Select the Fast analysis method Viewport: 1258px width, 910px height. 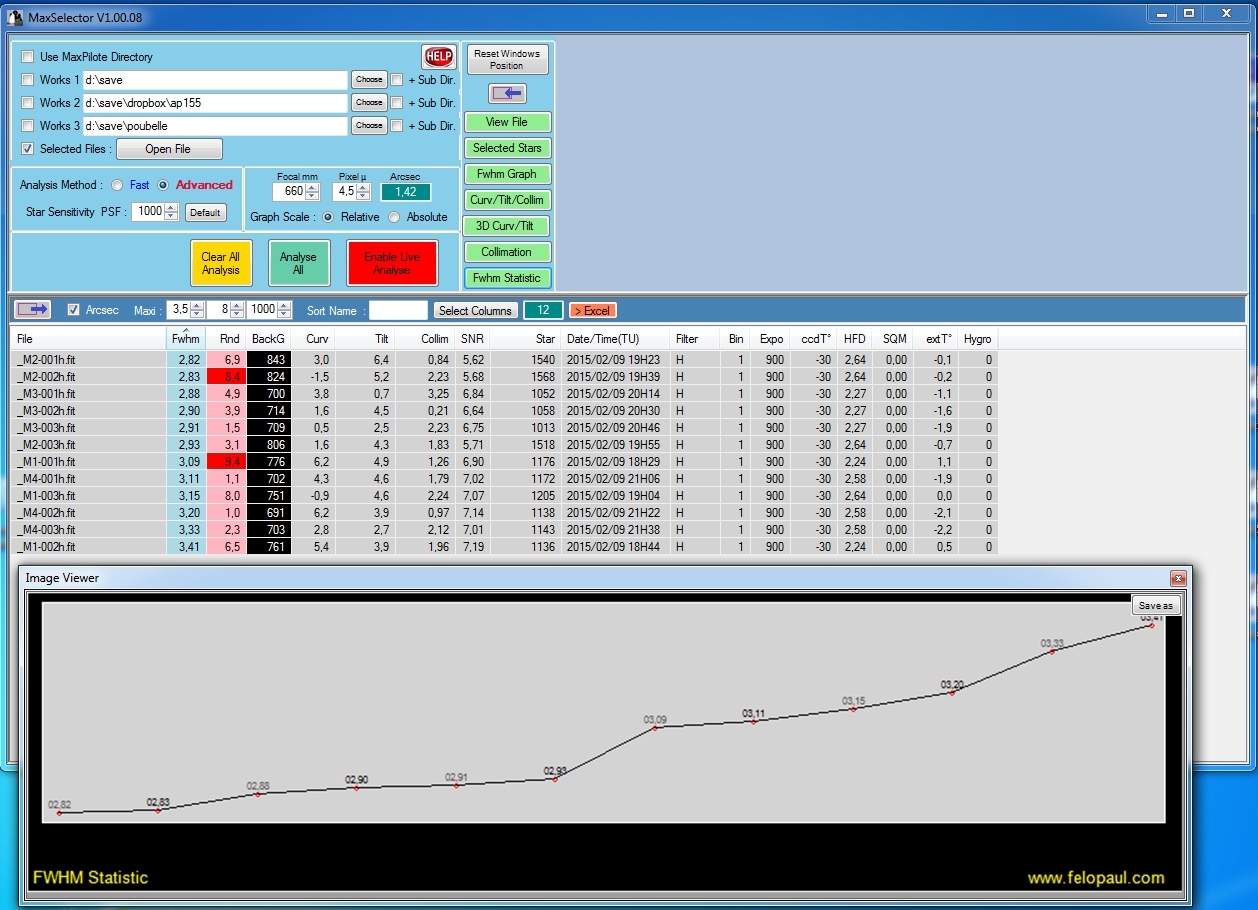[117, 185]
